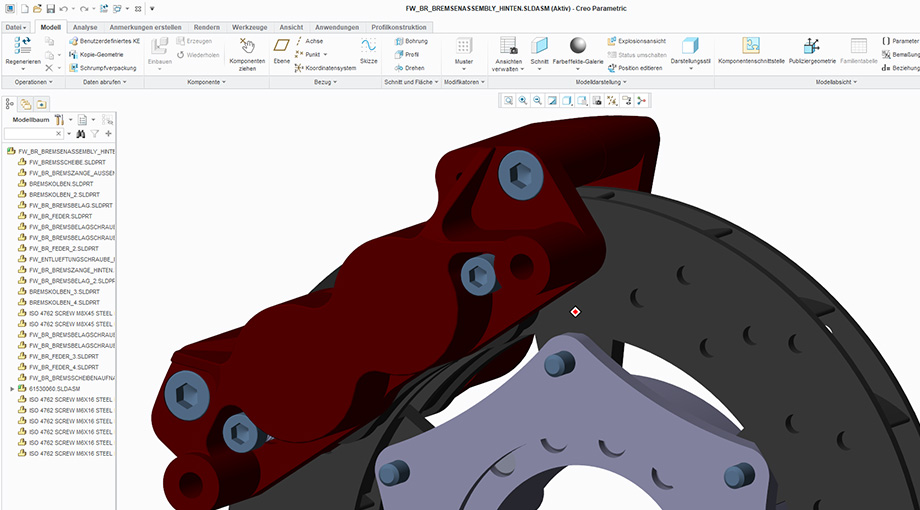The image size is (920, 510).
Task: Click the model tree search field
Action: click(32, 133)
